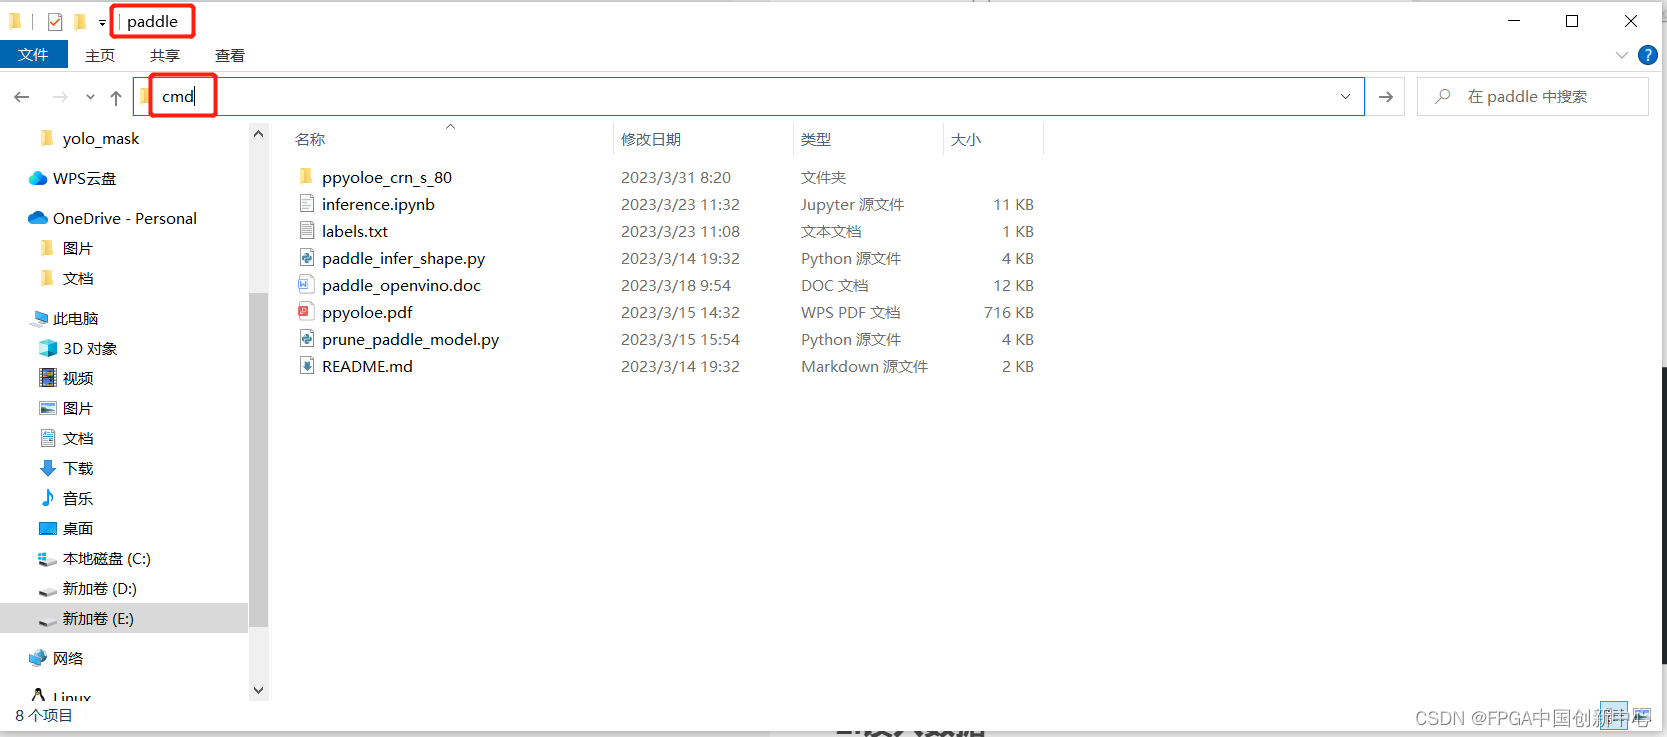
Task: Click the ppyoloe.pdf file name
Action: [367, 312]
